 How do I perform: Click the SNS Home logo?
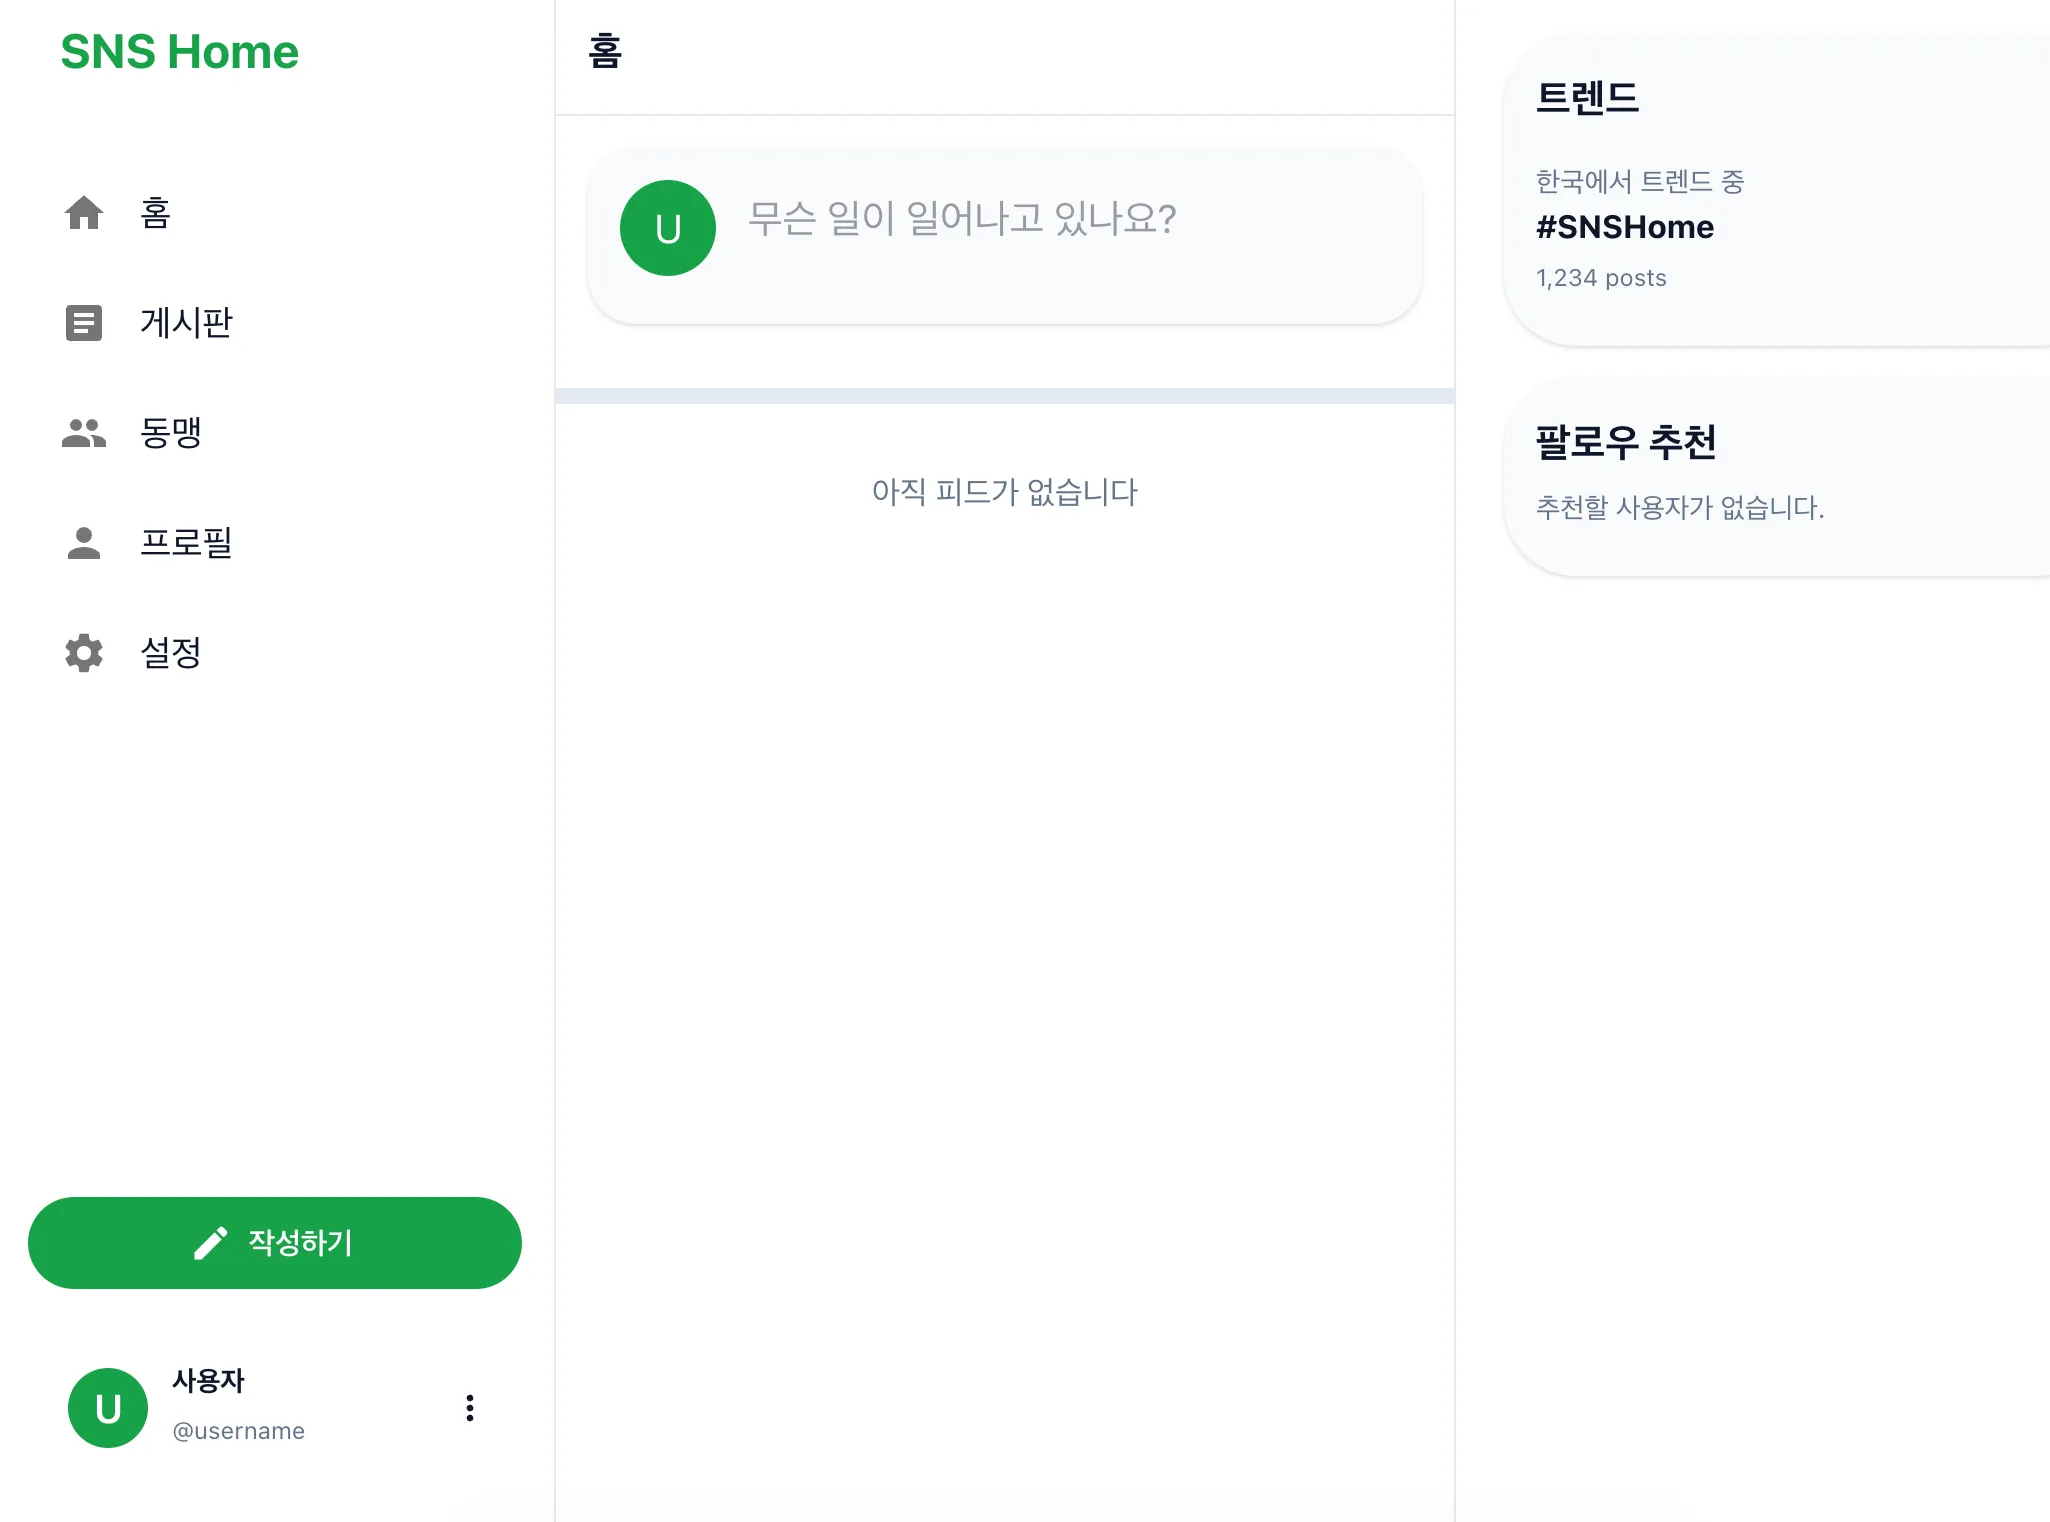pyautogui.click(x=180, y=52)
